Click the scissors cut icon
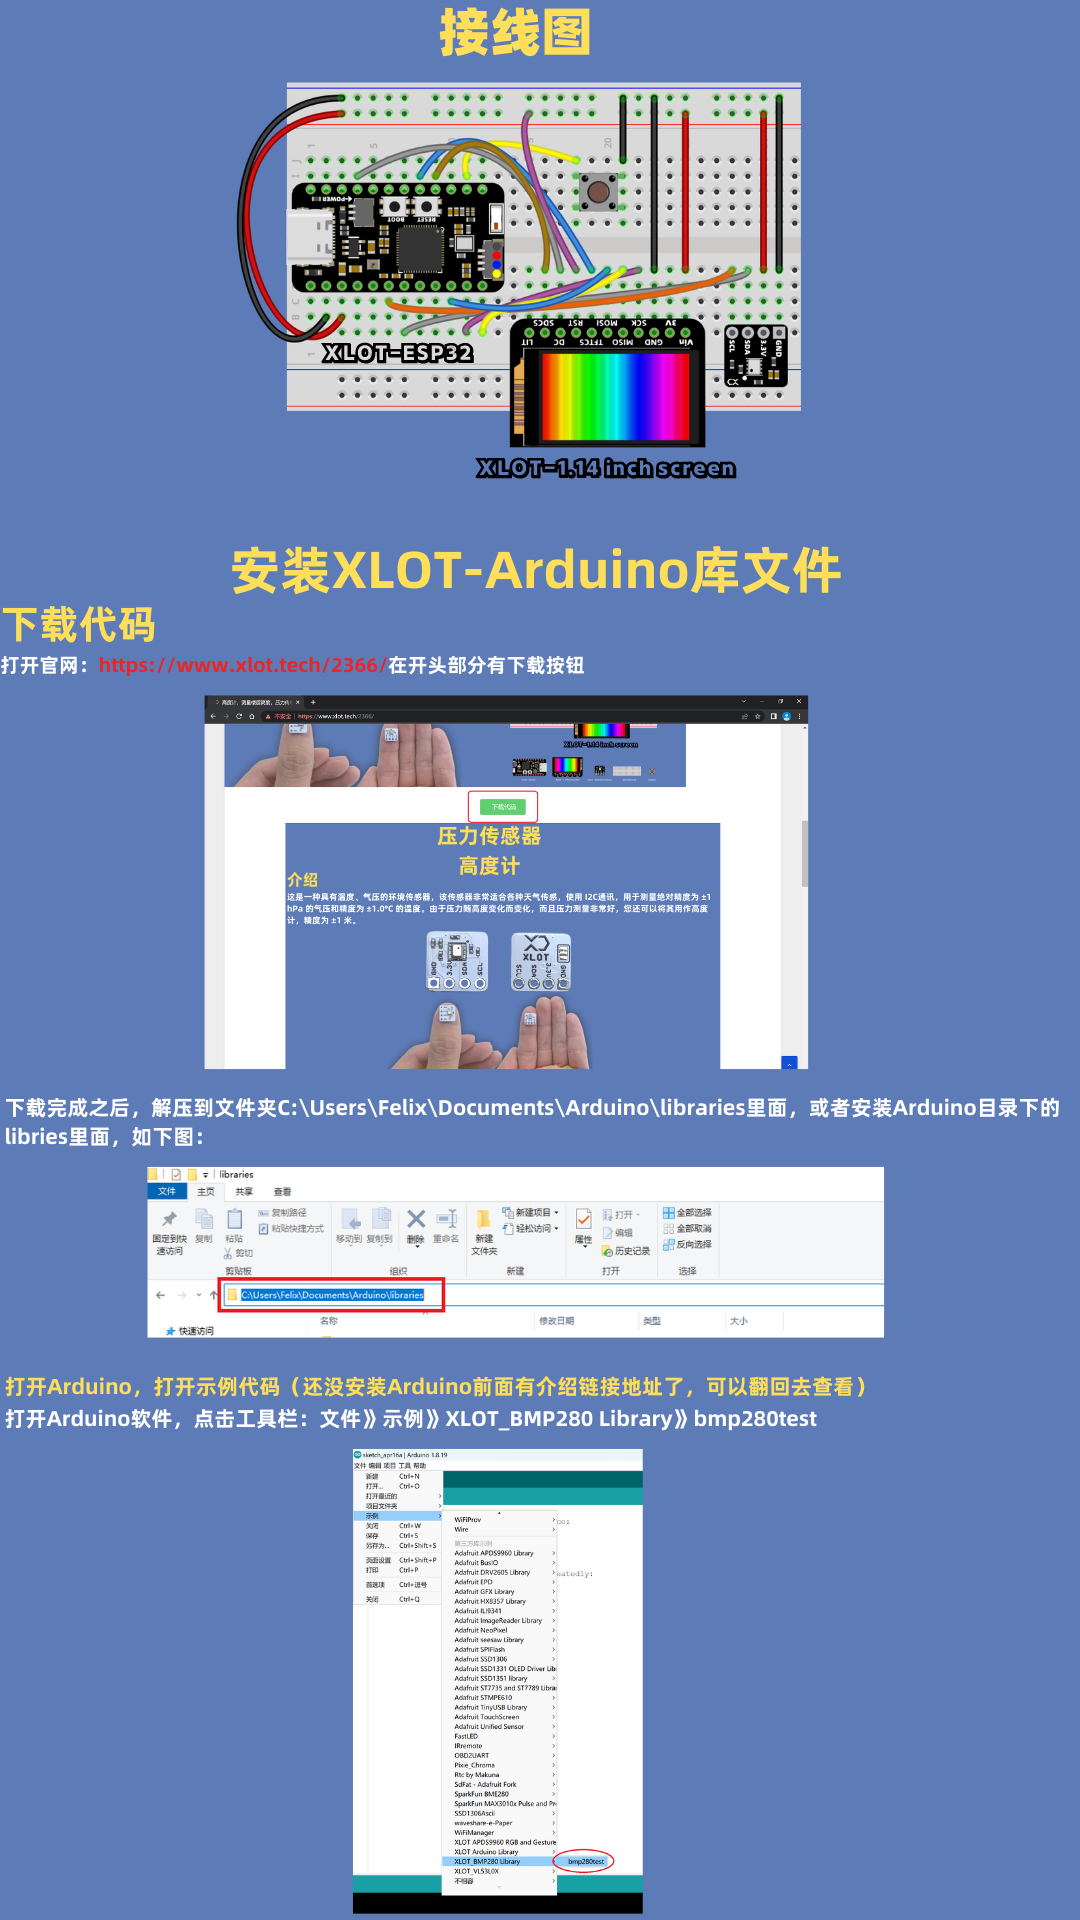This screenshot has width=1080, height=1920. click(228, 1253)
